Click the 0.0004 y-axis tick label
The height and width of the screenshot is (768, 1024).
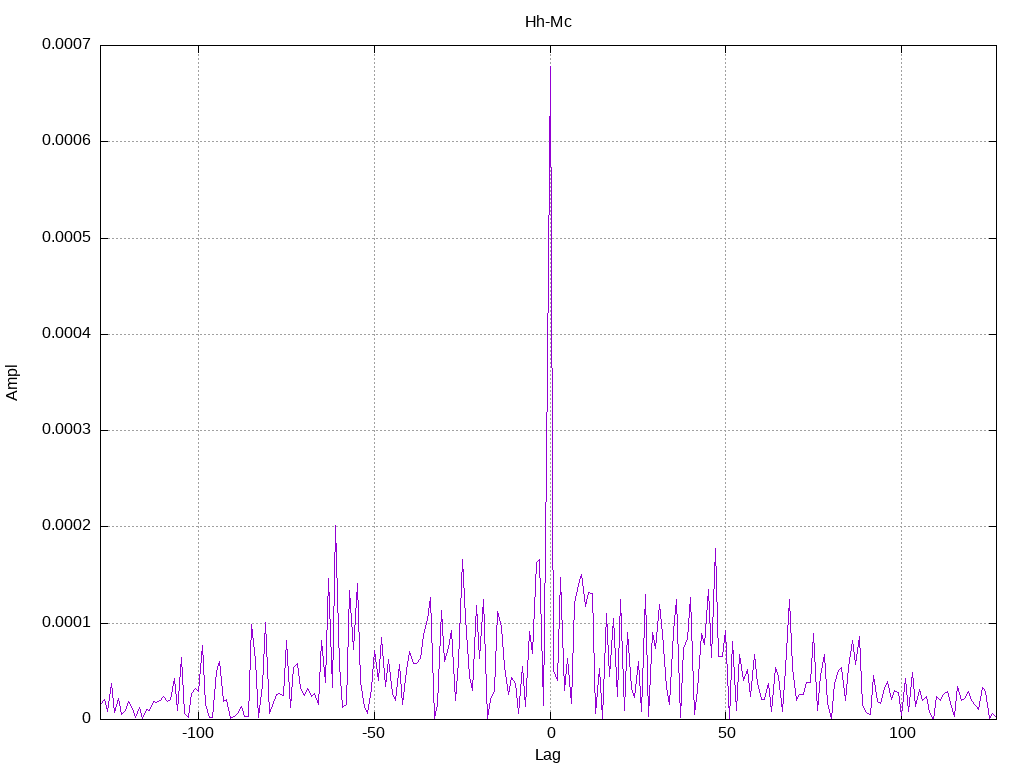click(66, 334)
